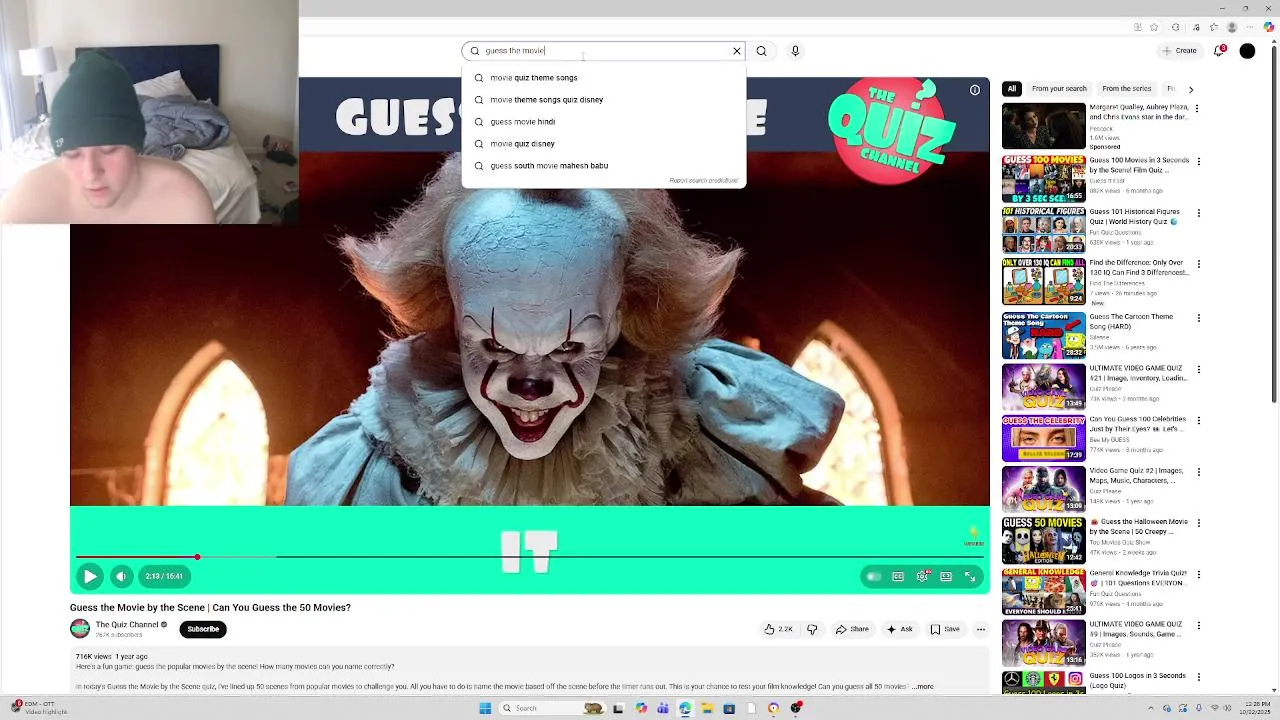Choose suggestion 'movie quiz disney'
The height and width of the screenshot is (720, 1280).
click(603, 144)
